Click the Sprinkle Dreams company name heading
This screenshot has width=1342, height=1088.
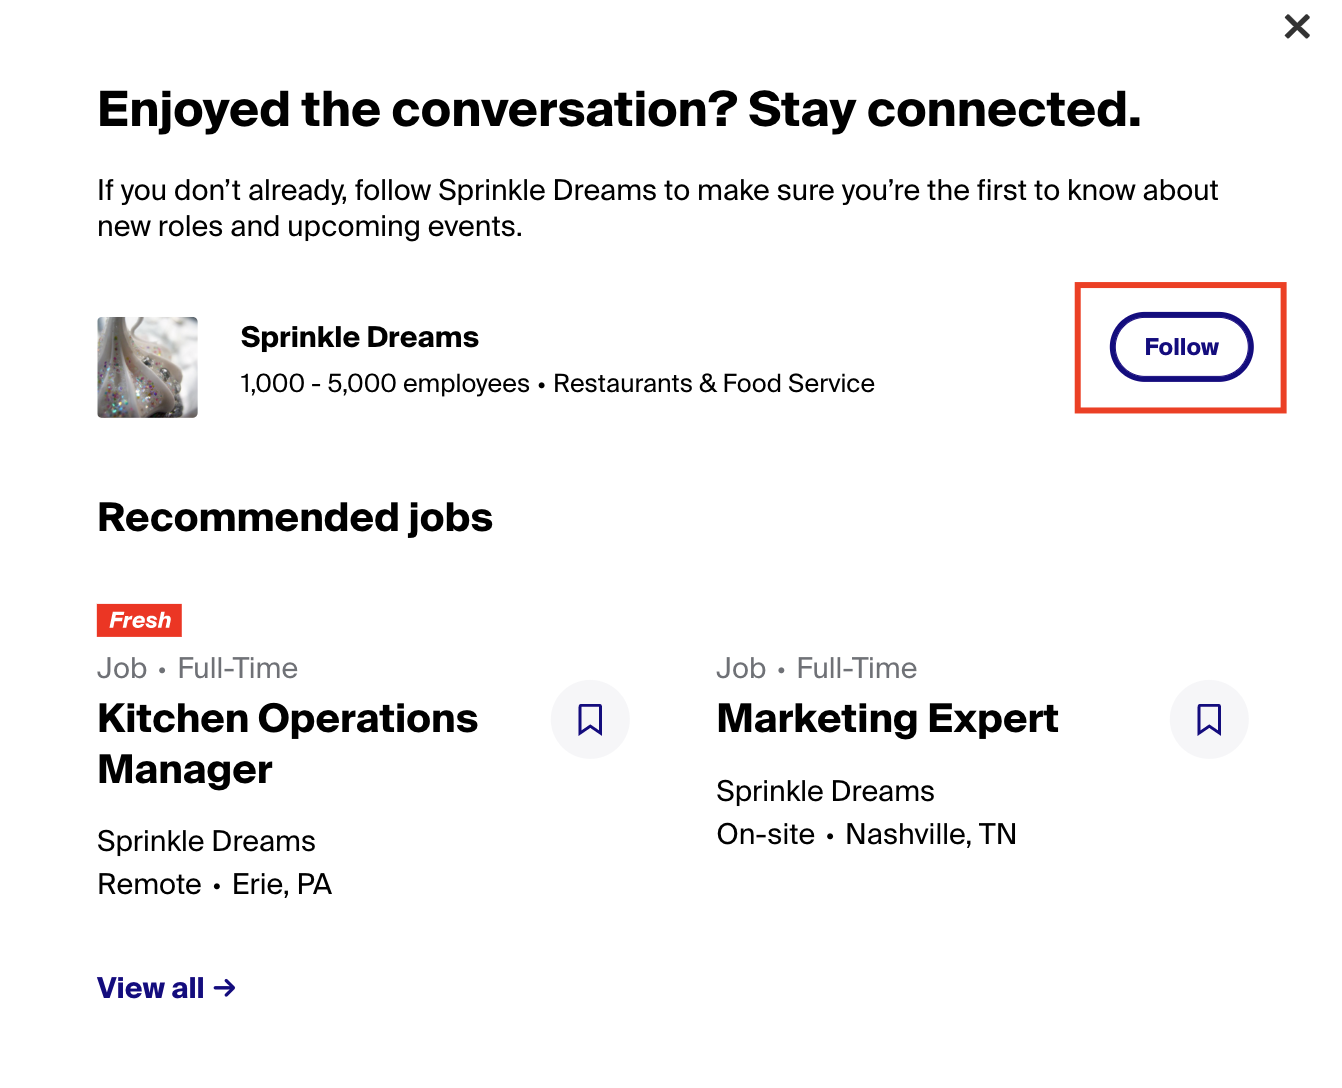coord(359,337)
